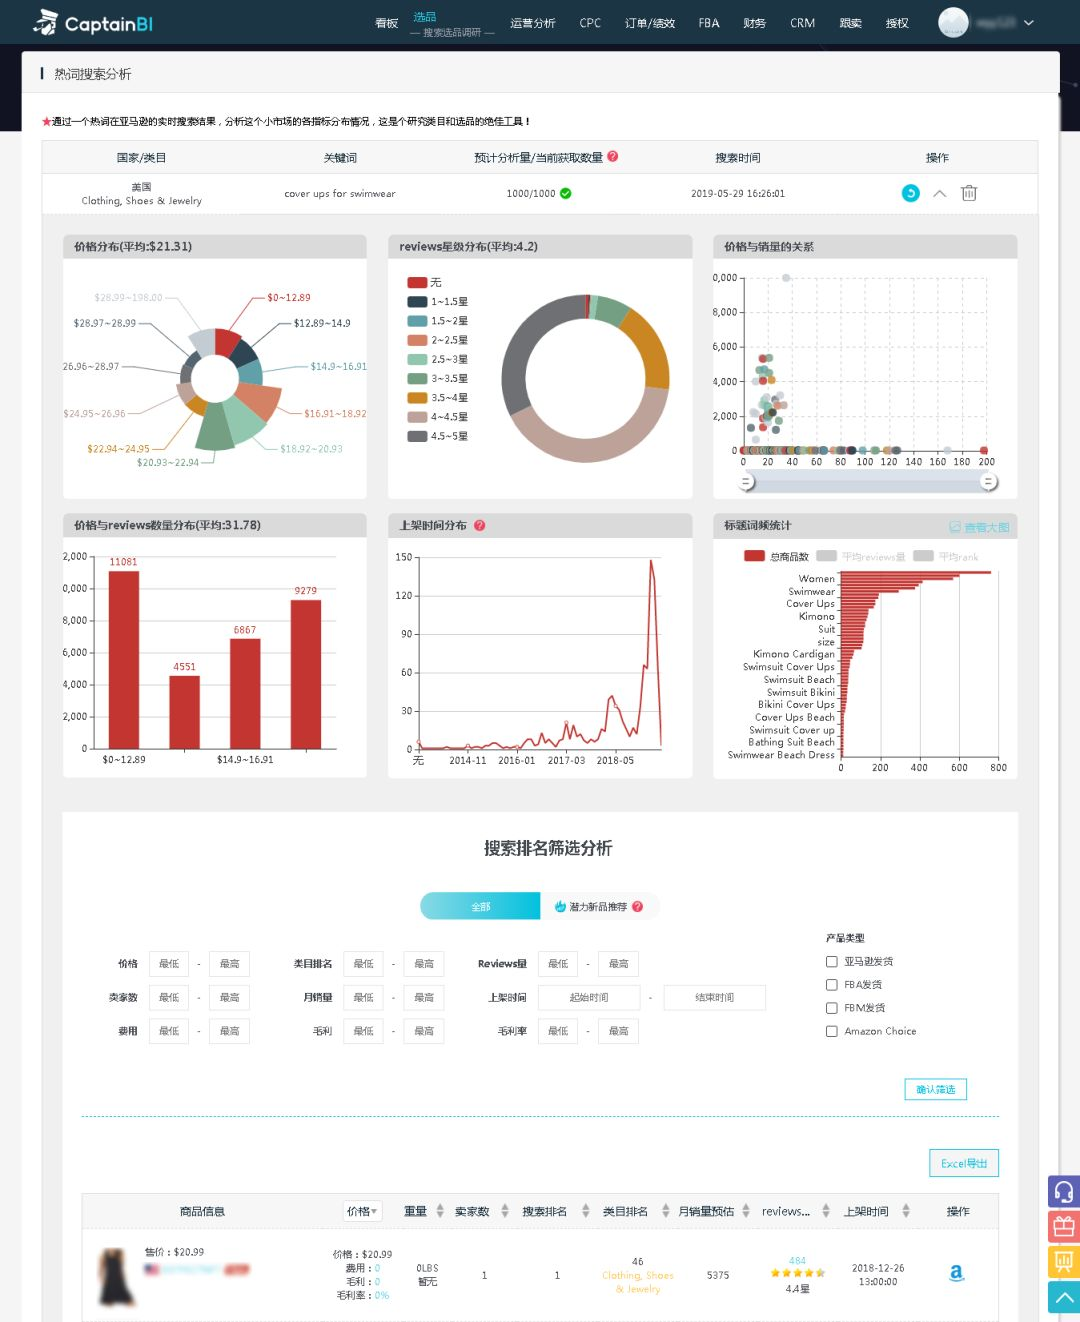Open the 价格 dropdown in table header
The height and width of the screenshot is (1322, 1080).
(362, 1212)
